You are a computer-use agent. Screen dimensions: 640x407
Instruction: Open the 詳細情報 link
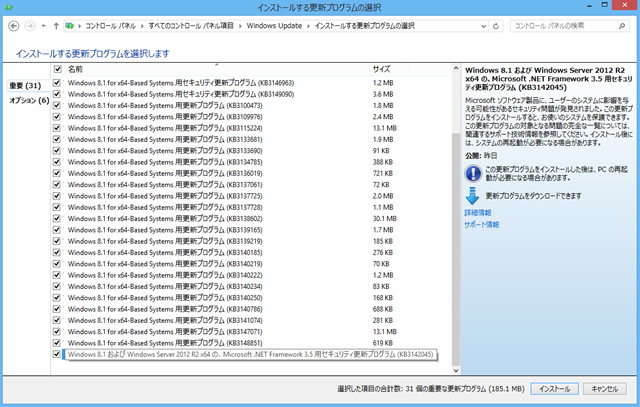[478, 213]
